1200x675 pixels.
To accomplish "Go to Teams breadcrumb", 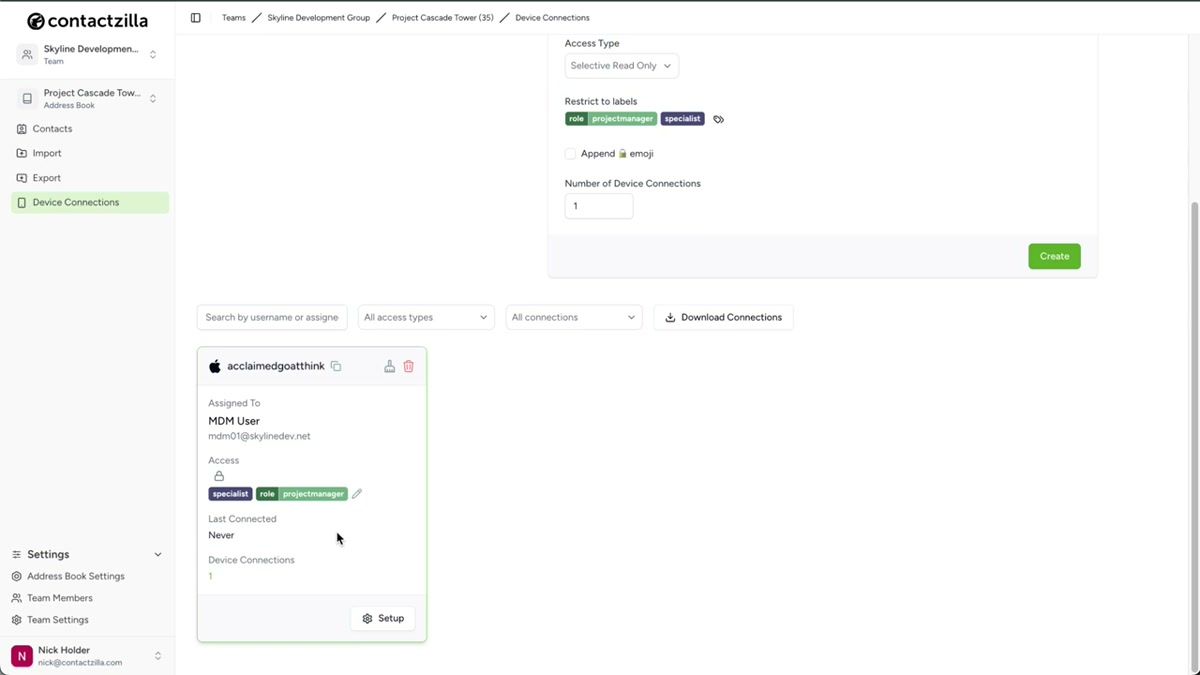I will coord(234,18).
